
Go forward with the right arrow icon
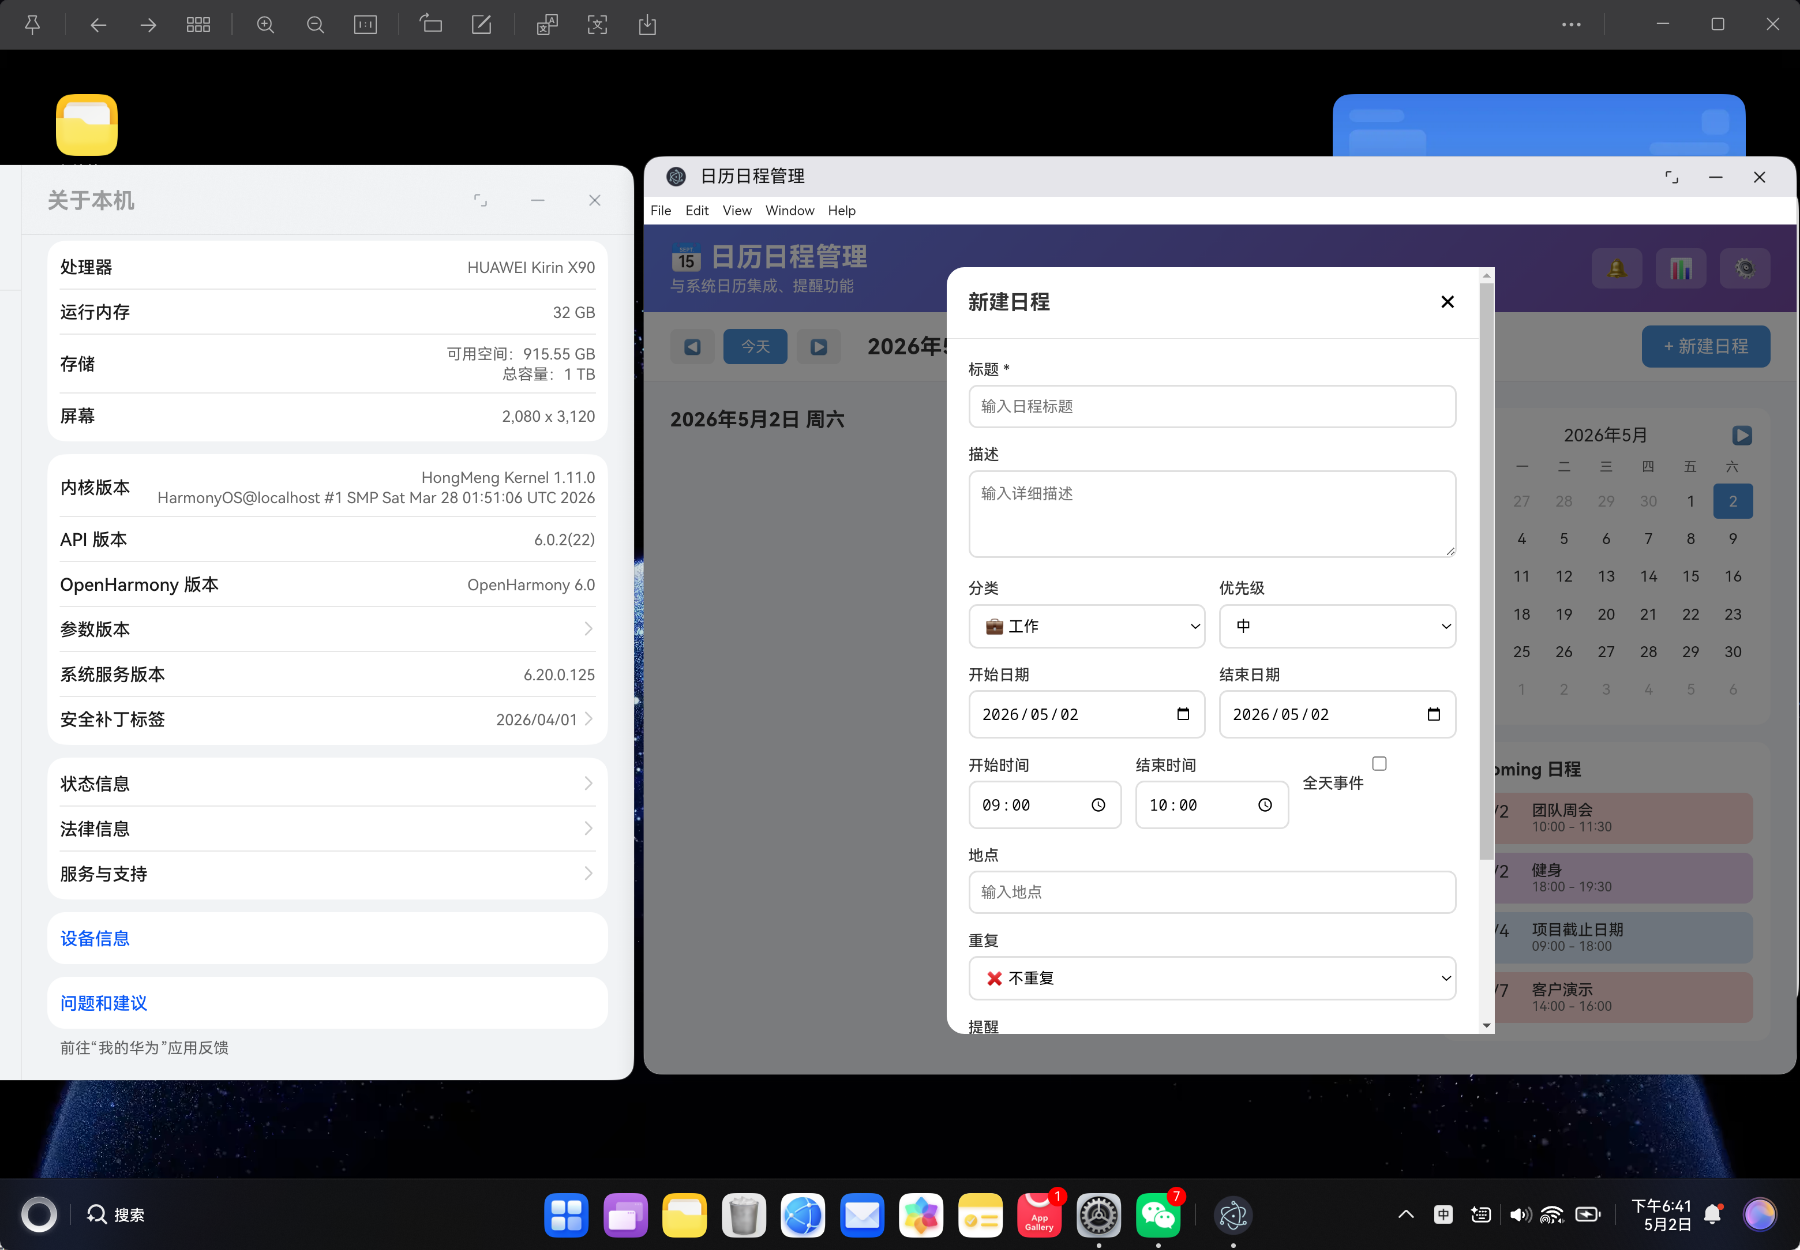[x=148, y=25]
